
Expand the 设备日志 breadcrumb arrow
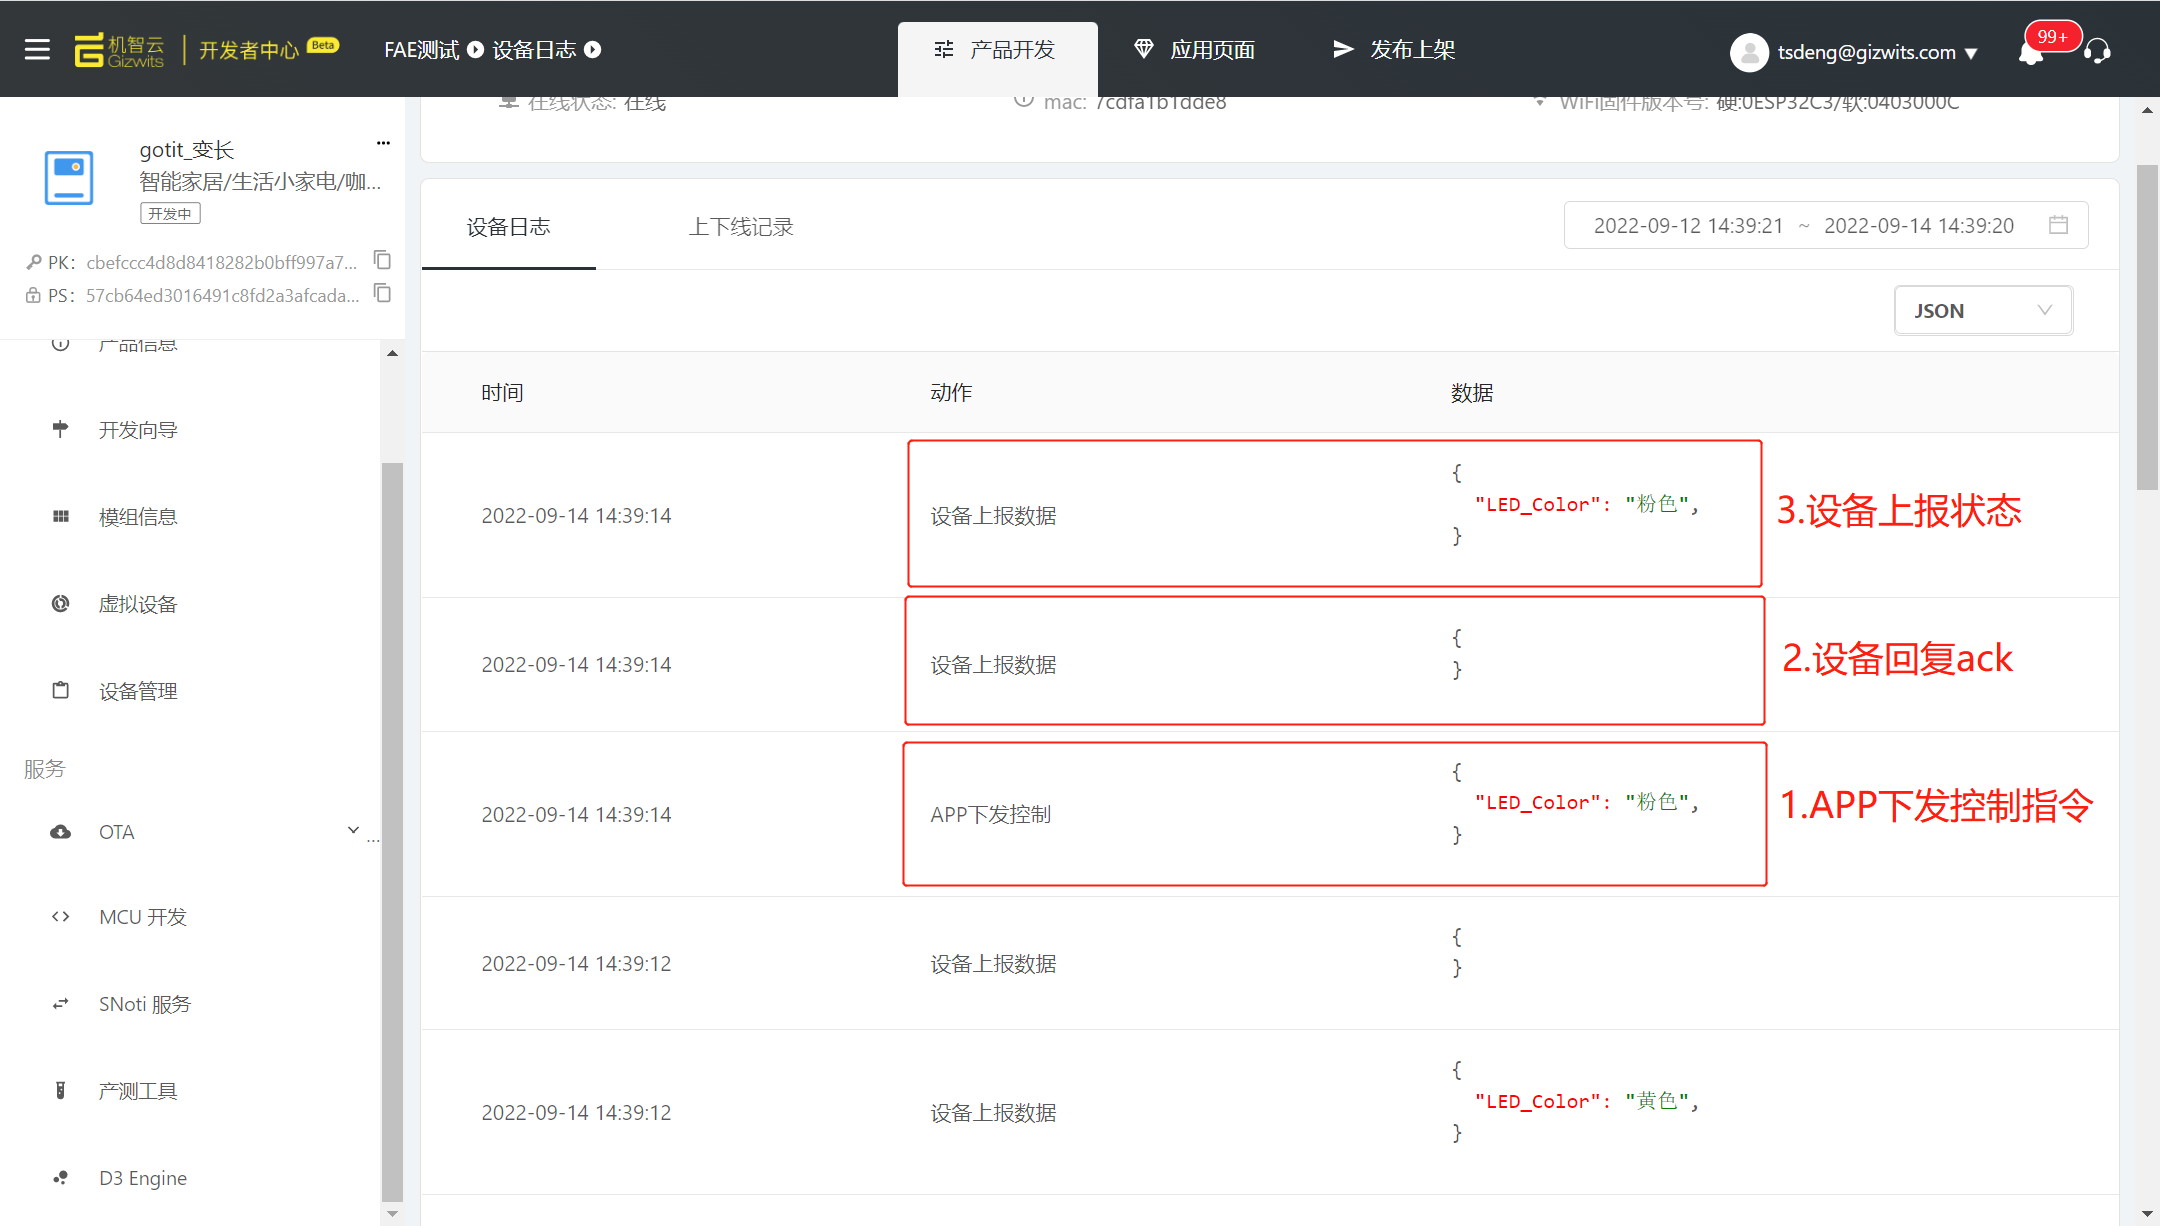[x=593, y=49]
